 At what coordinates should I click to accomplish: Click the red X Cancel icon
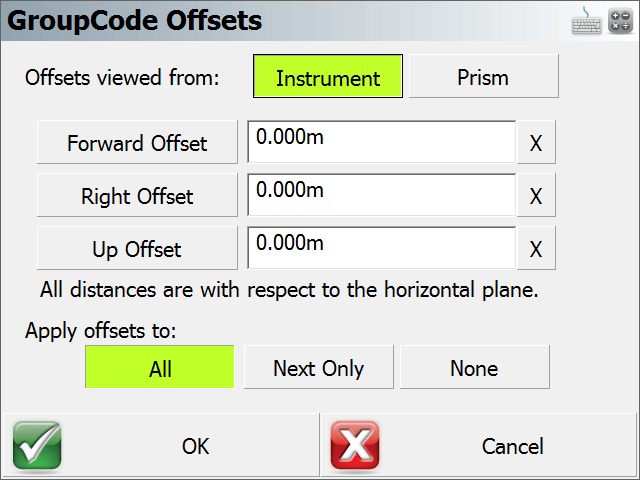[x=355, y=445]
